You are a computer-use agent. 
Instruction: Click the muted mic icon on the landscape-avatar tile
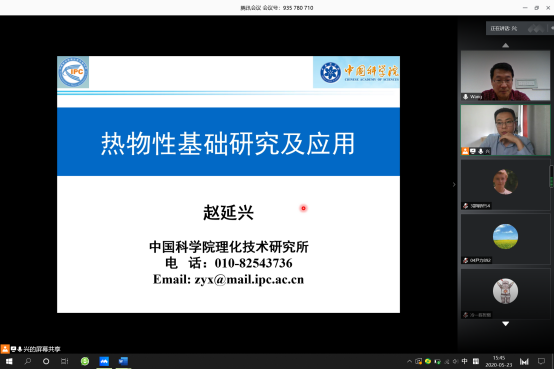pos(466,260)
